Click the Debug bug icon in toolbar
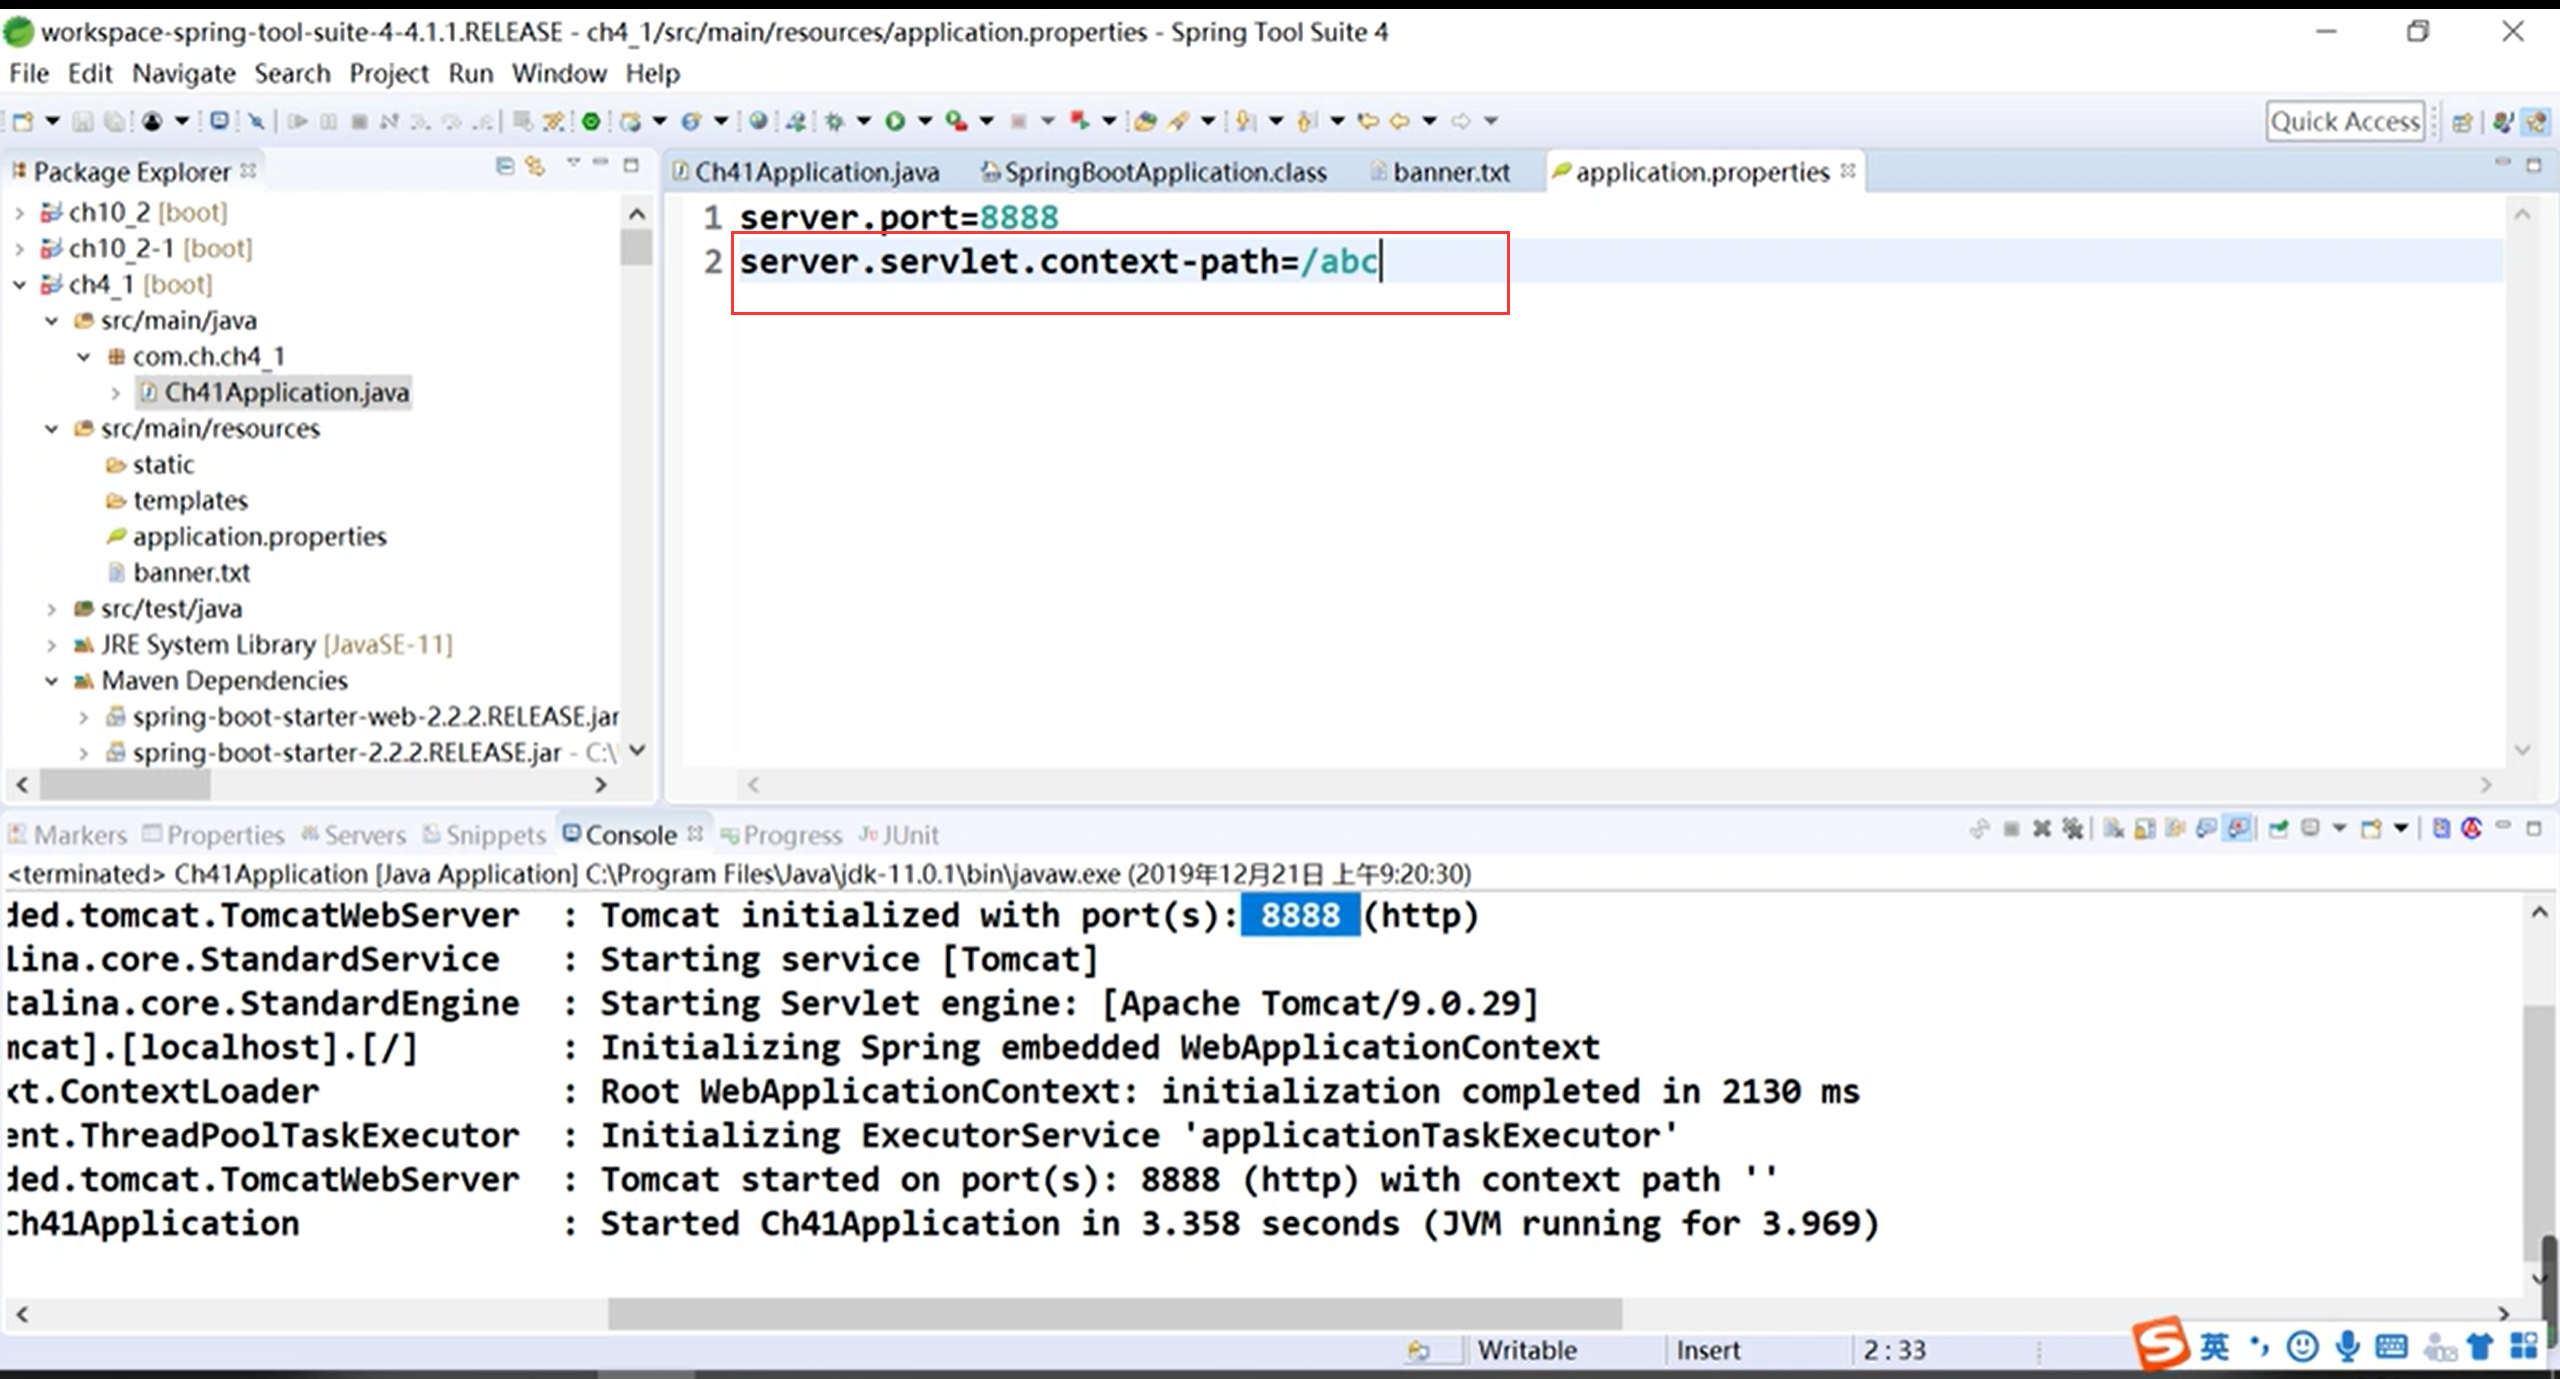The height and width of the screenshot is (1379, 2560). point(834,121)
